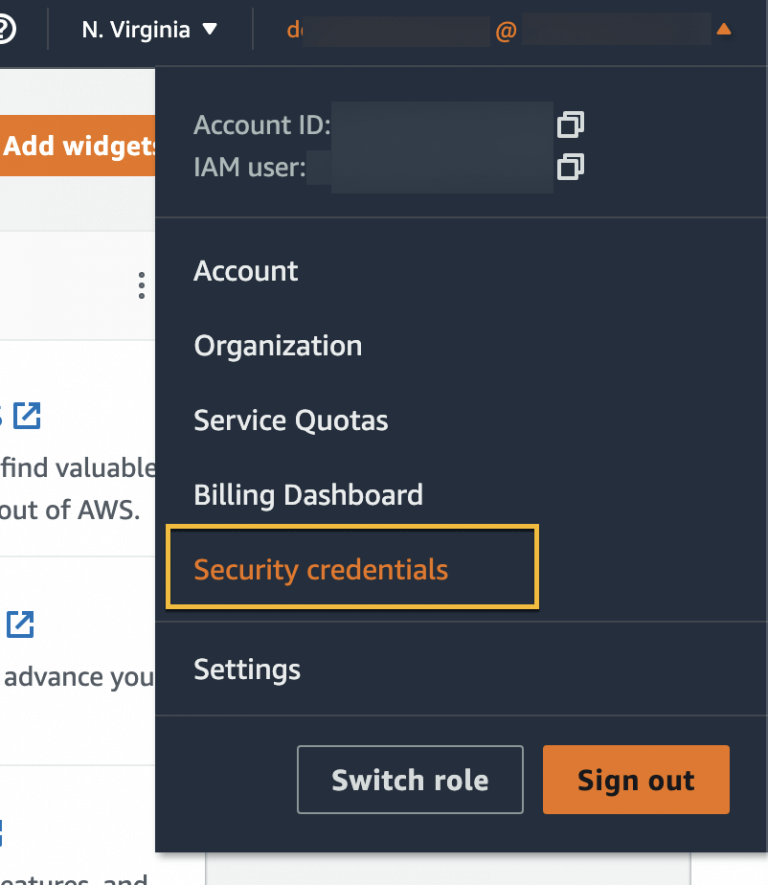The height and width of the screenshot is (885, 768).
Task: Copy the IAM user name to clipboard
Action: [x=570, y=168]
